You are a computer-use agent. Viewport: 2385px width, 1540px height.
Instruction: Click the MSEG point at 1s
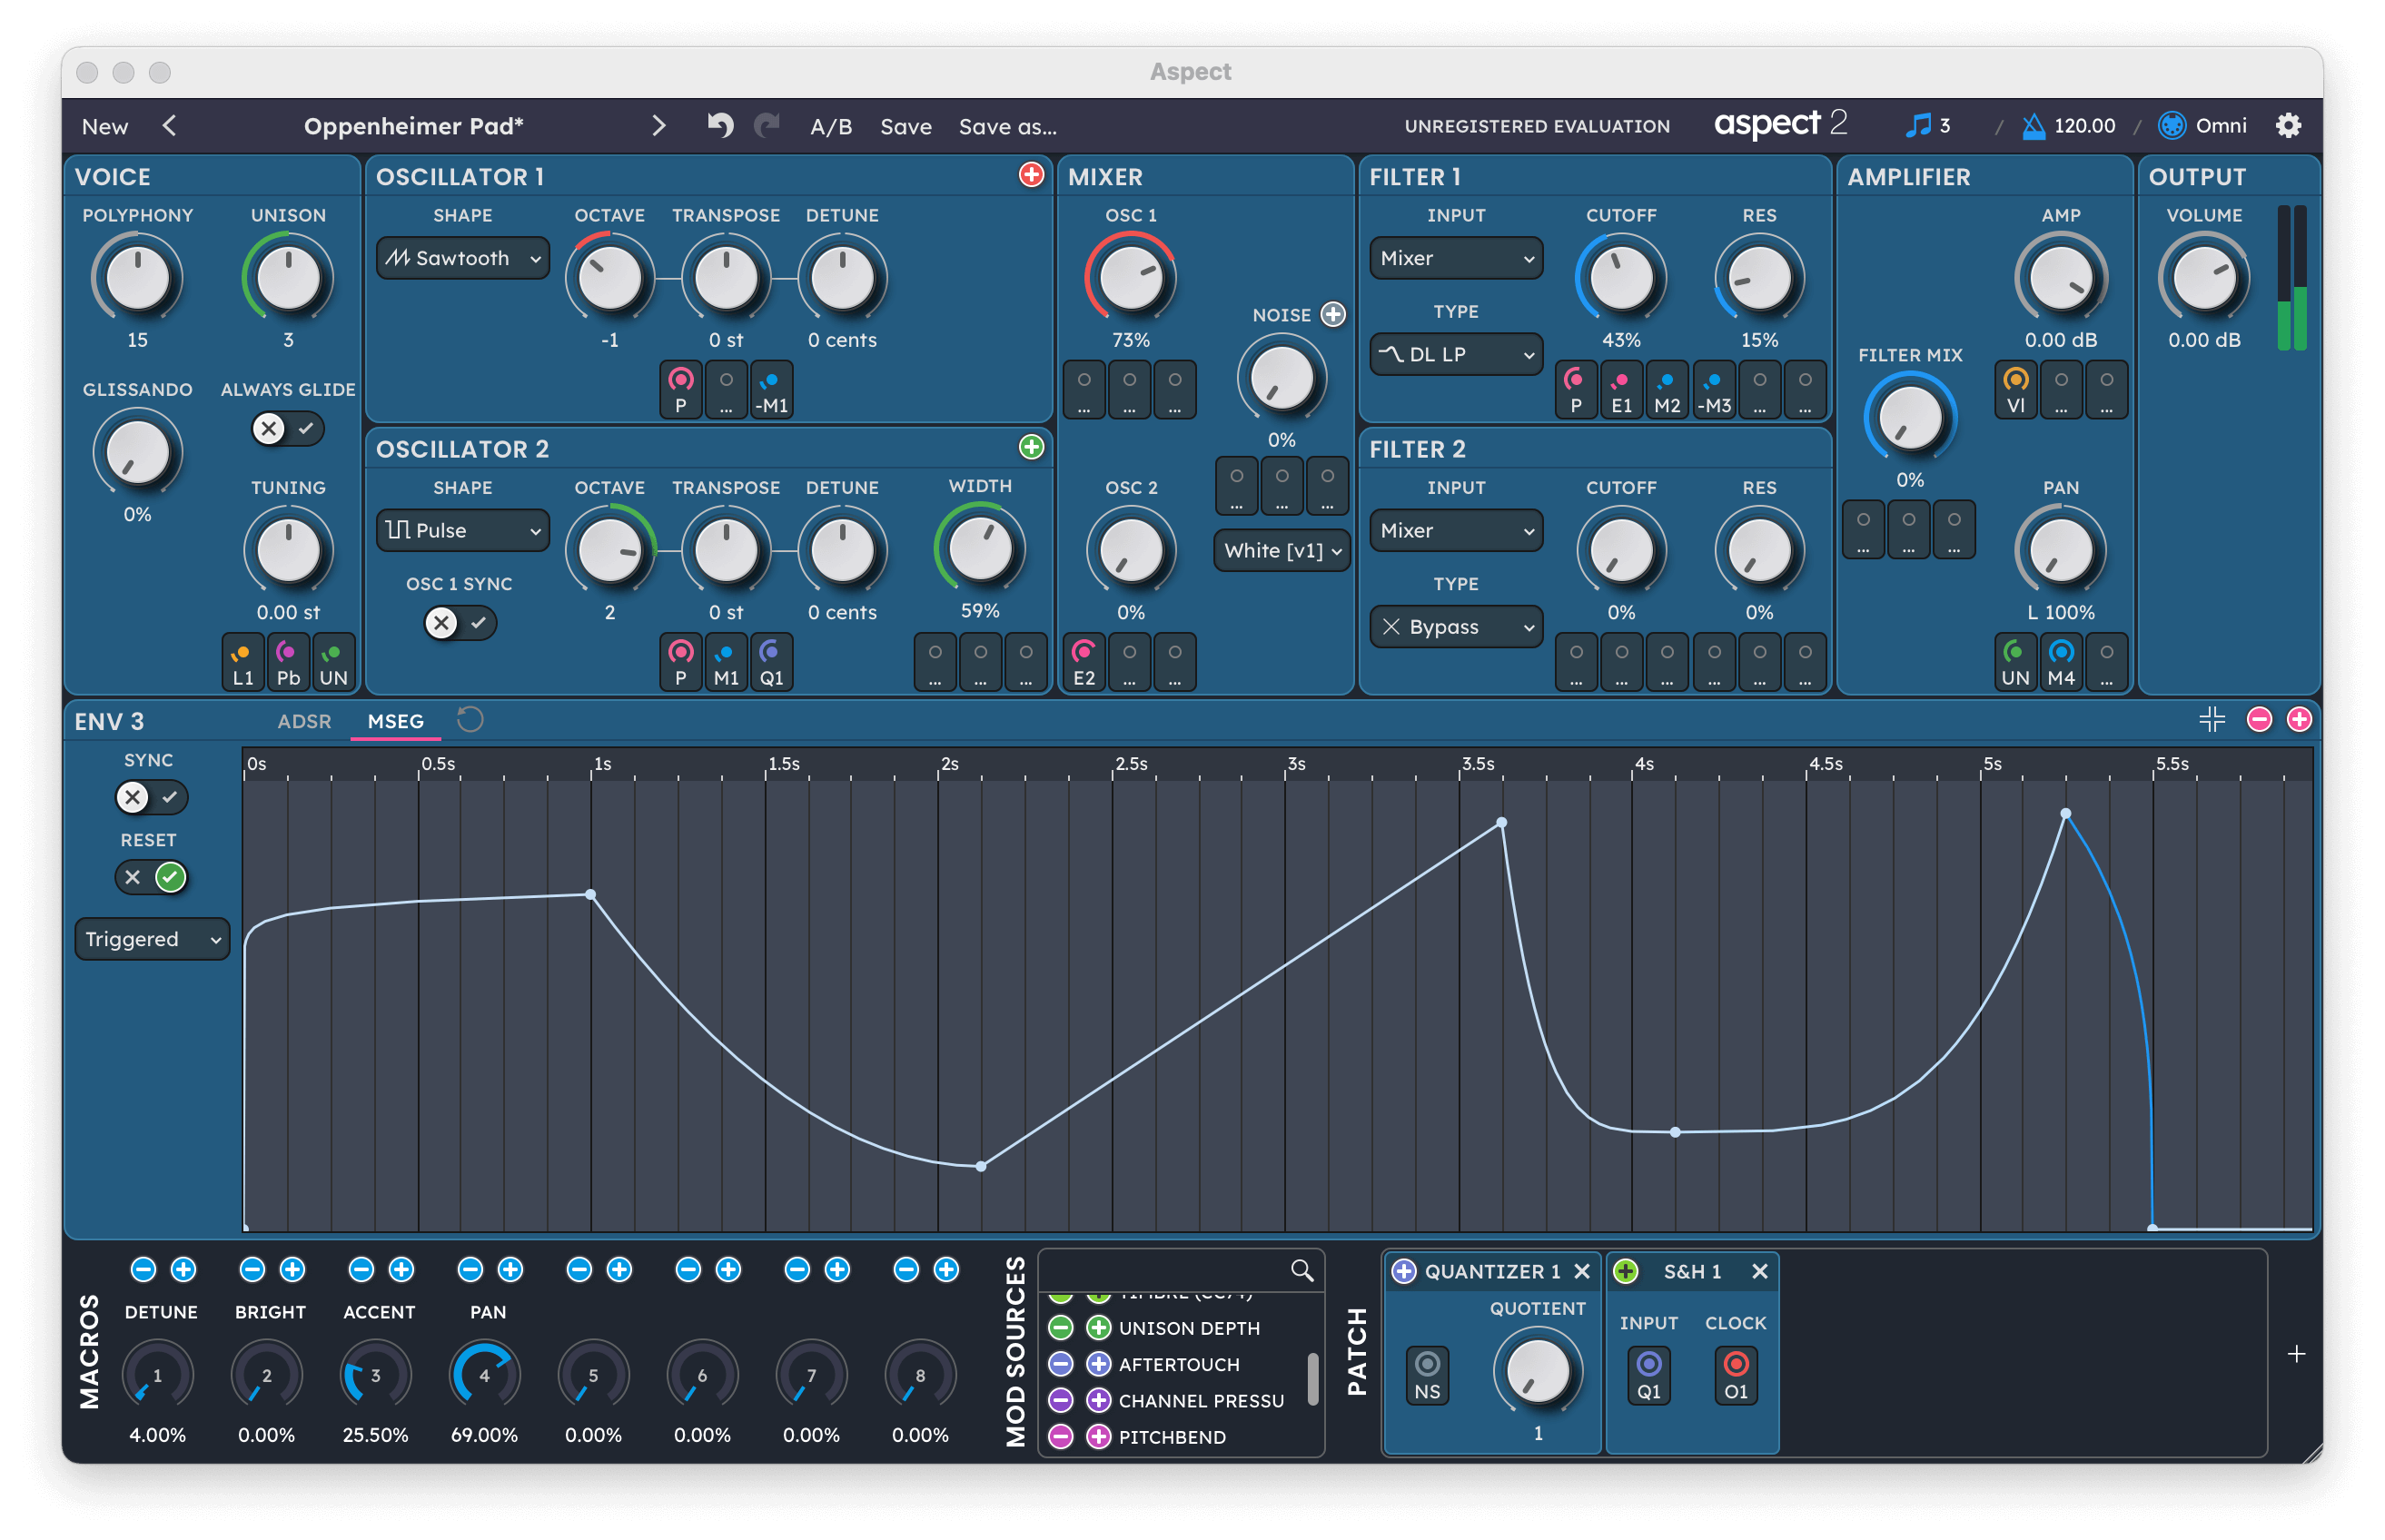coord(590,894)
